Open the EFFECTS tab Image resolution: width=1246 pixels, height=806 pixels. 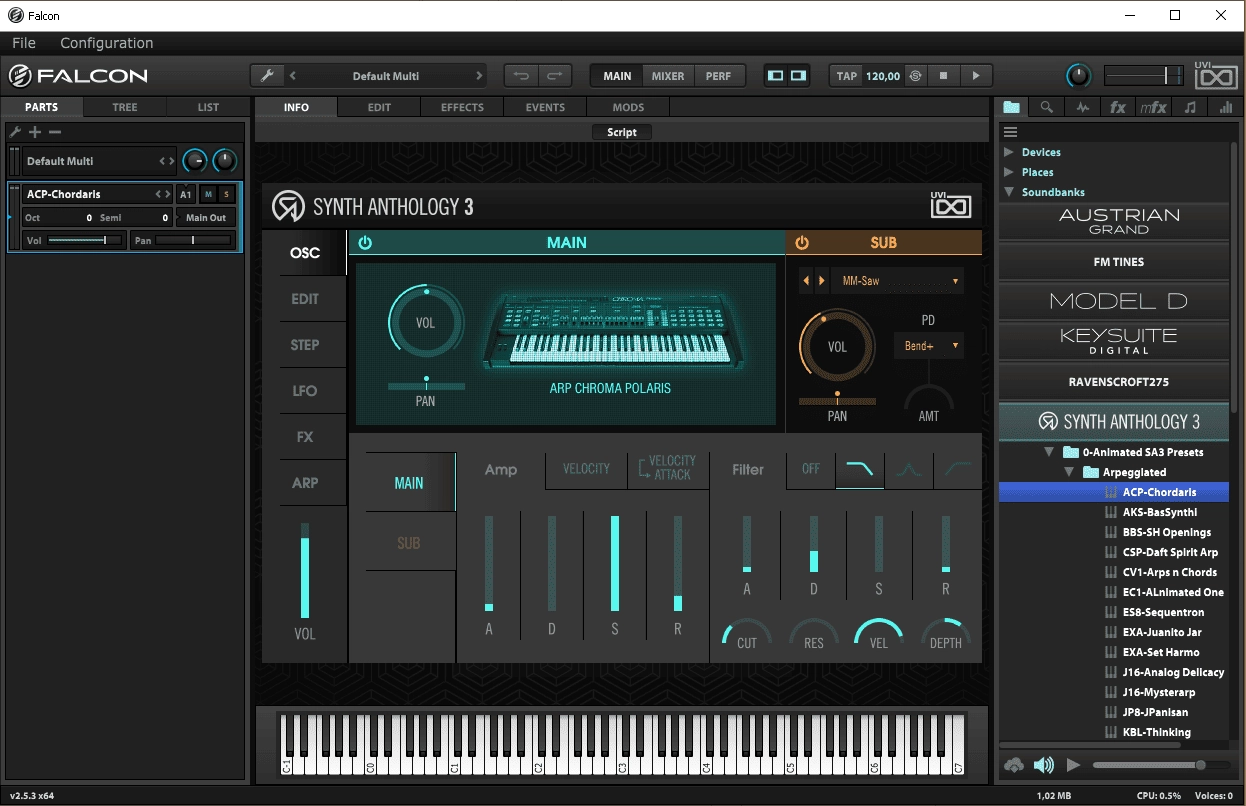coord(462,107)
